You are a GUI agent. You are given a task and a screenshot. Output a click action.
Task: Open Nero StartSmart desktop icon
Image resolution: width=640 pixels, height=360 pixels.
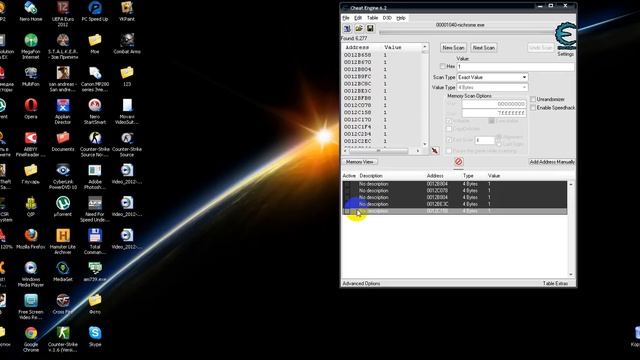click(95, 111)
